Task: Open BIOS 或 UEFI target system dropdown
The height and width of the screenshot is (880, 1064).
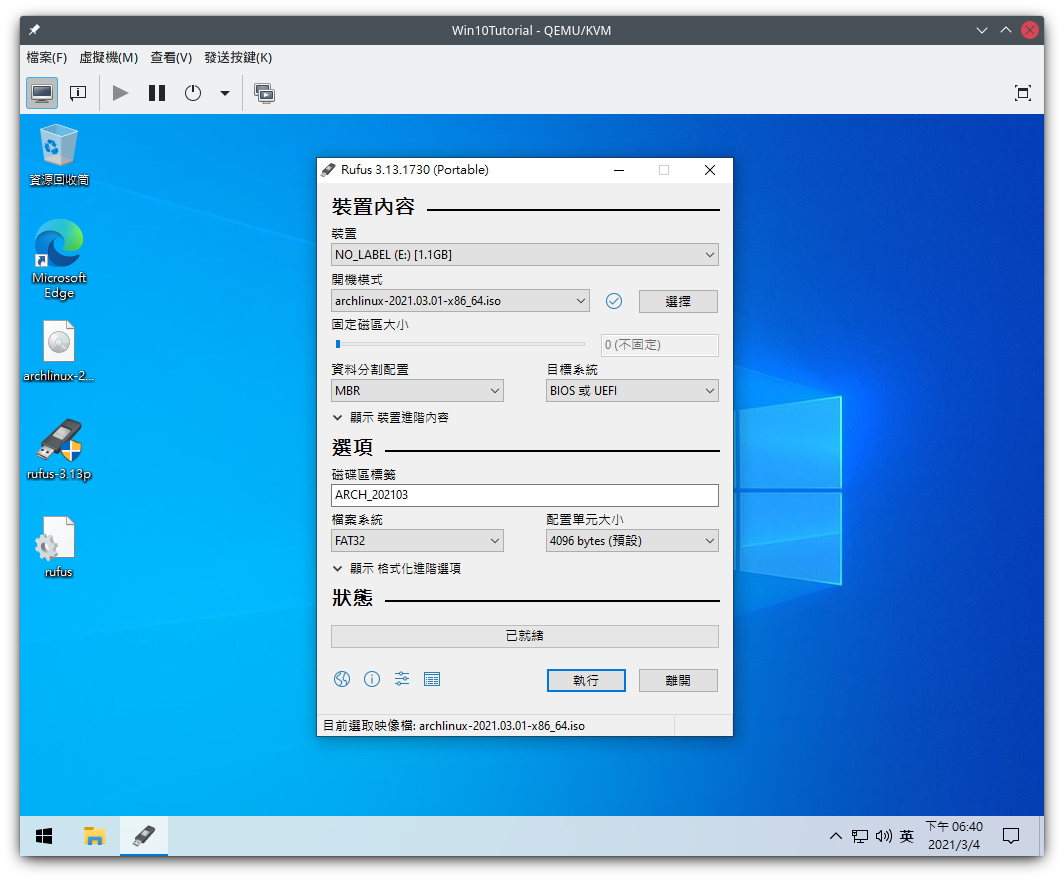Action: [x=632, y=391]
